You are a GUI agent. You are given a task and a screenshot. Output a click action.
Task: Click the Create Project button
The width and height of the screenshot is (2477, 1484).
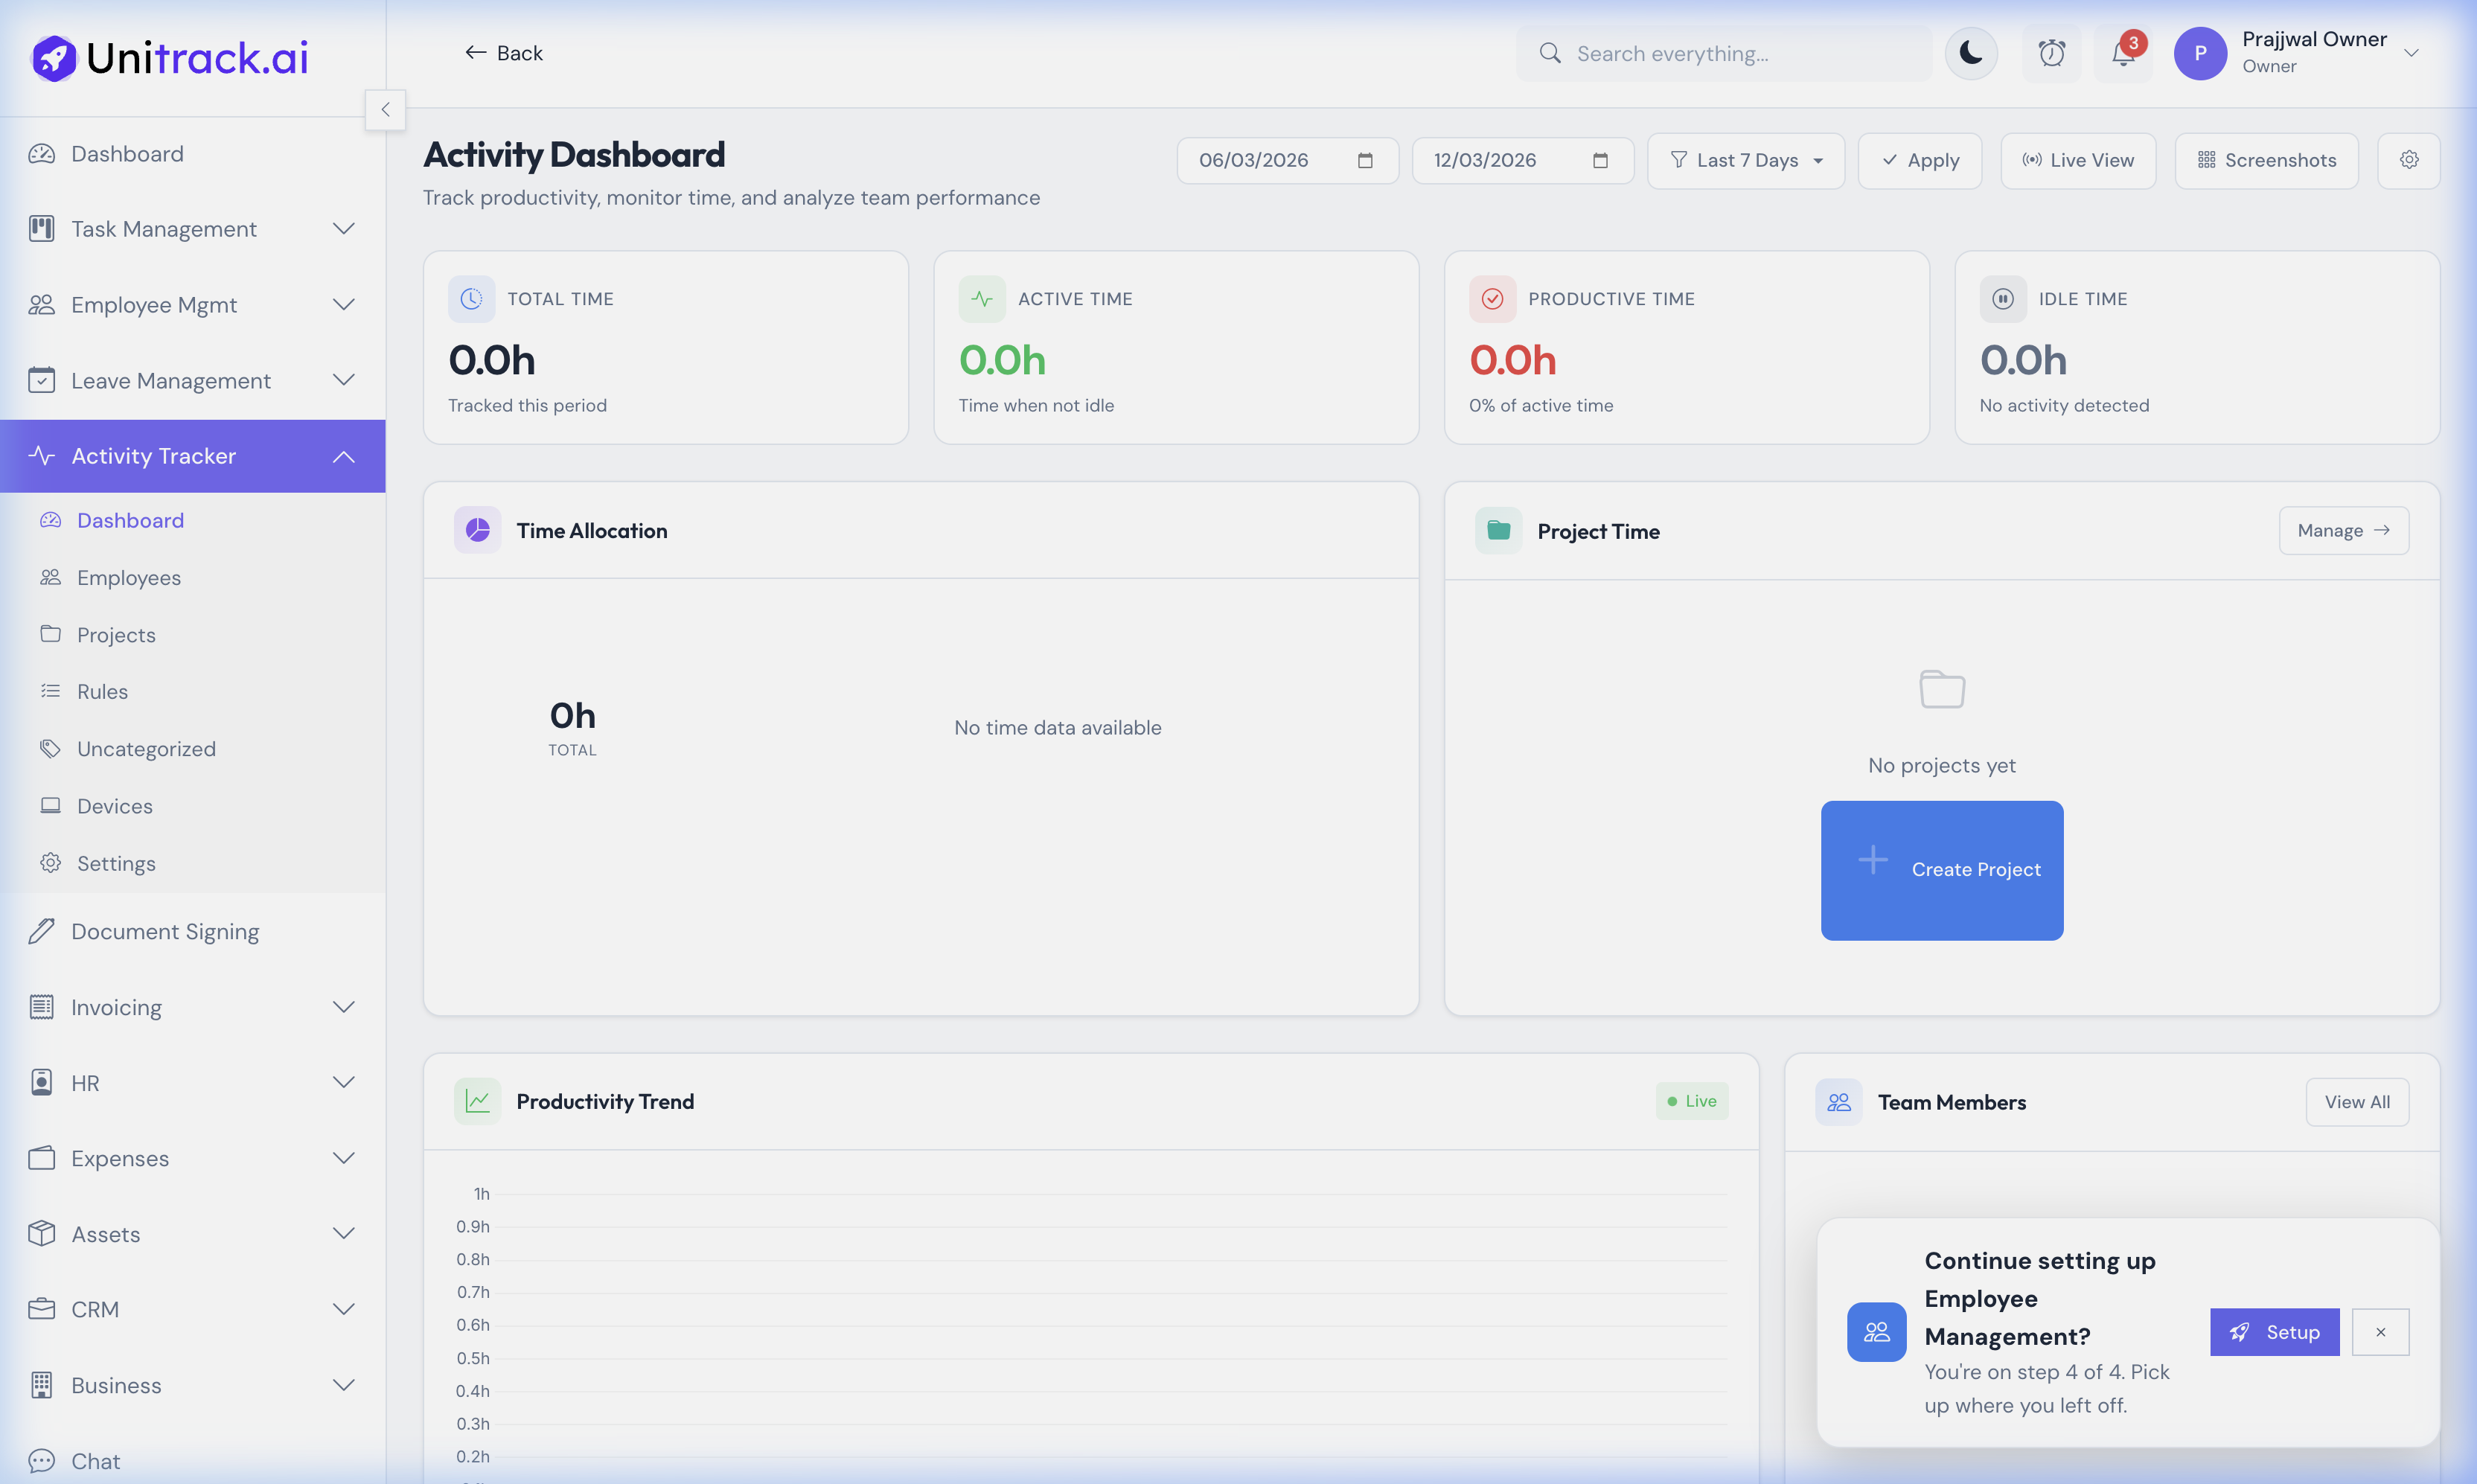(1941, 870)
